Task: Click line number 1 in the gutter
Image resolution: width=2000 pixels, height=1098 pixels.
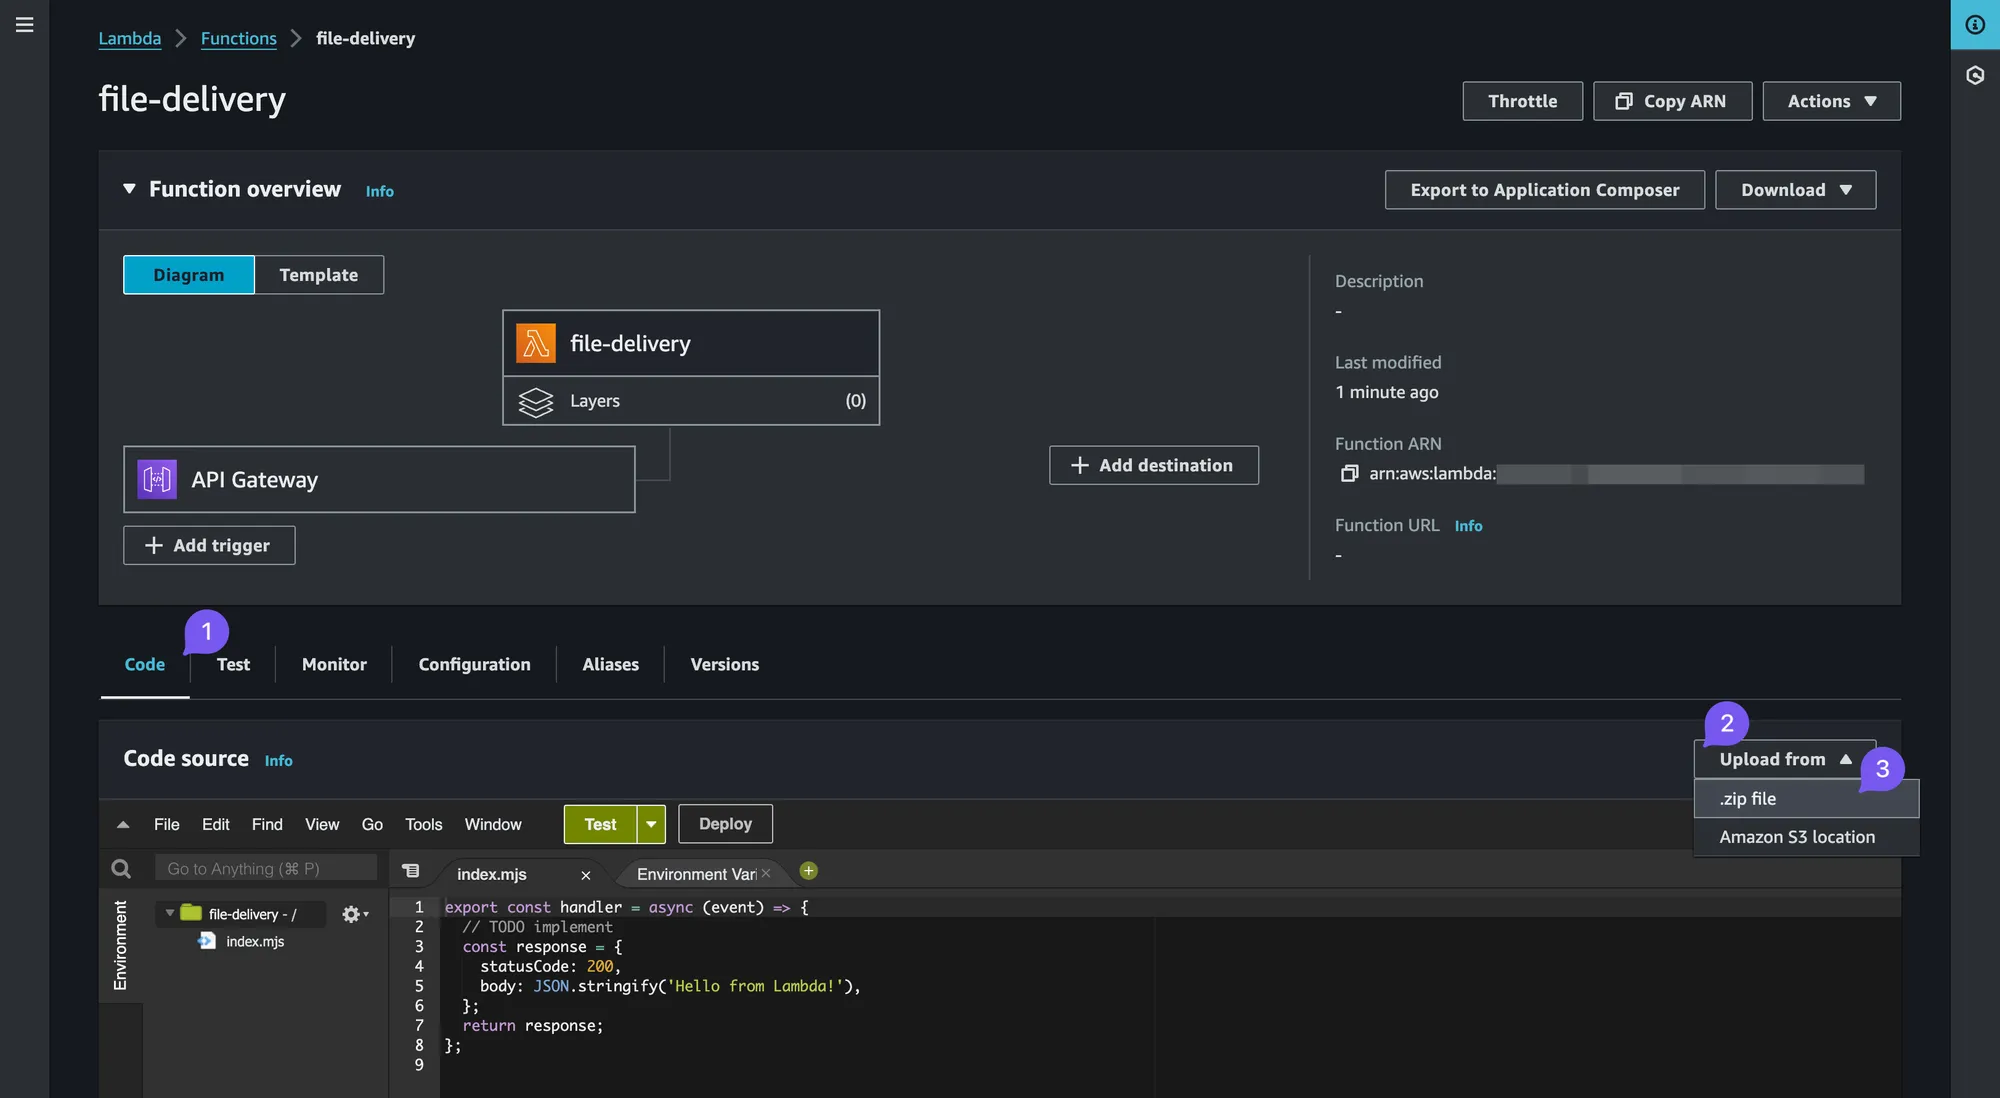Action: (419, 907)
